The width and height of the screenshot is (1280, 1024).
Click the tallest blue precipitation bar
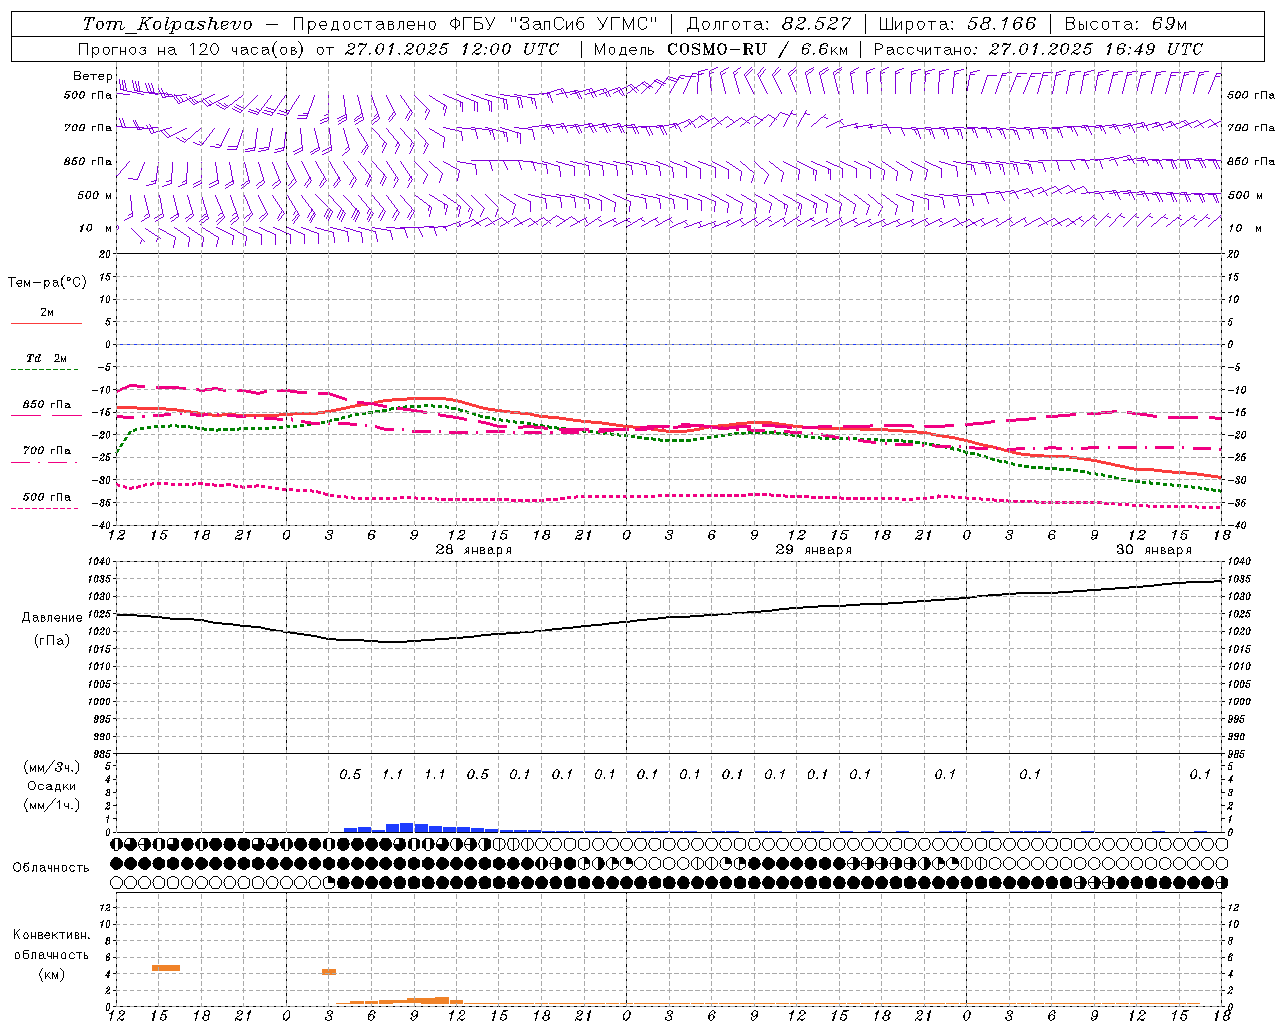click(x=407, y=827)
